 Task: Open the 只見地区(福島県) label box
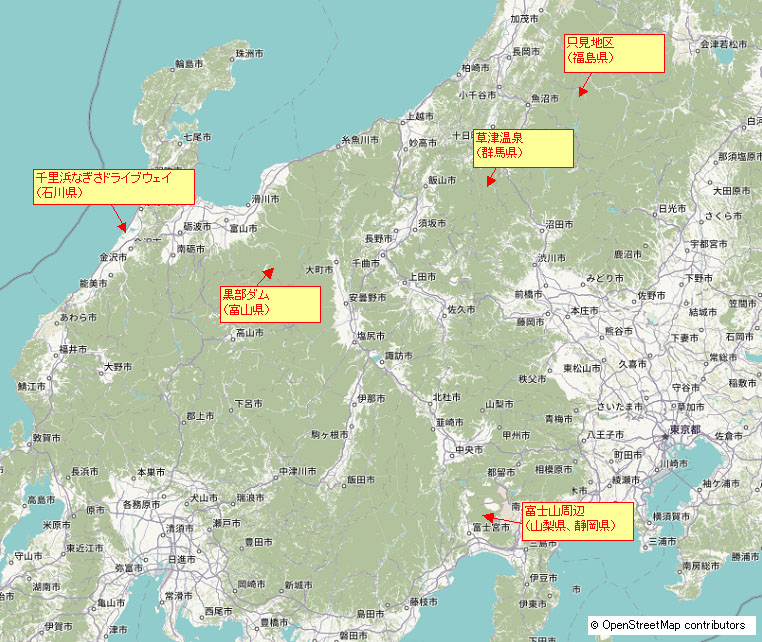click(x=614, y=52)
